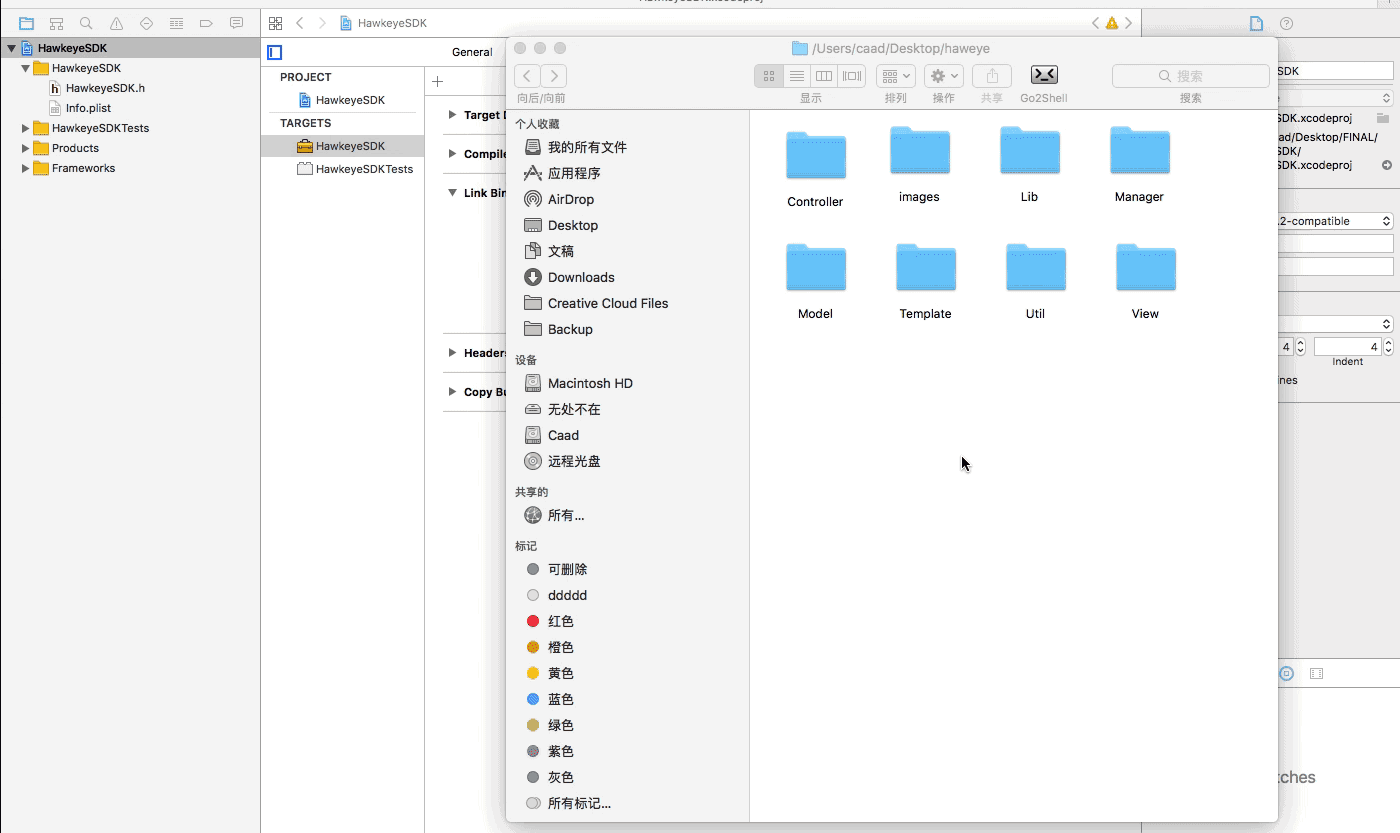Expand Products group in navigator
This screenshot has height=833, width=1400.
(x=25, y=148)
